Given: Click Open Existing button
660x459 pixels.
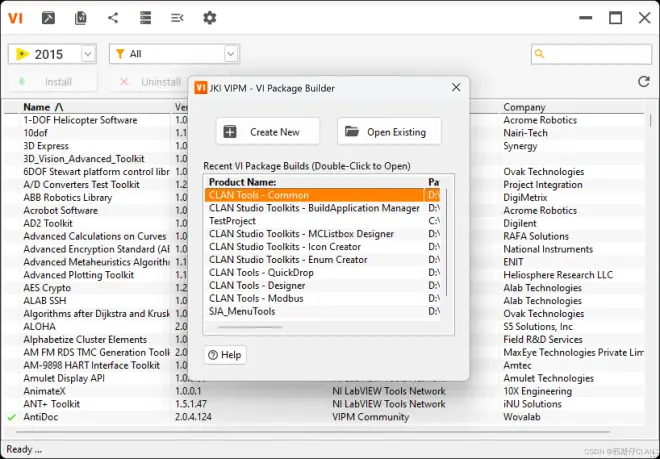Looking at the screenshot, I should tap(389, 132).
